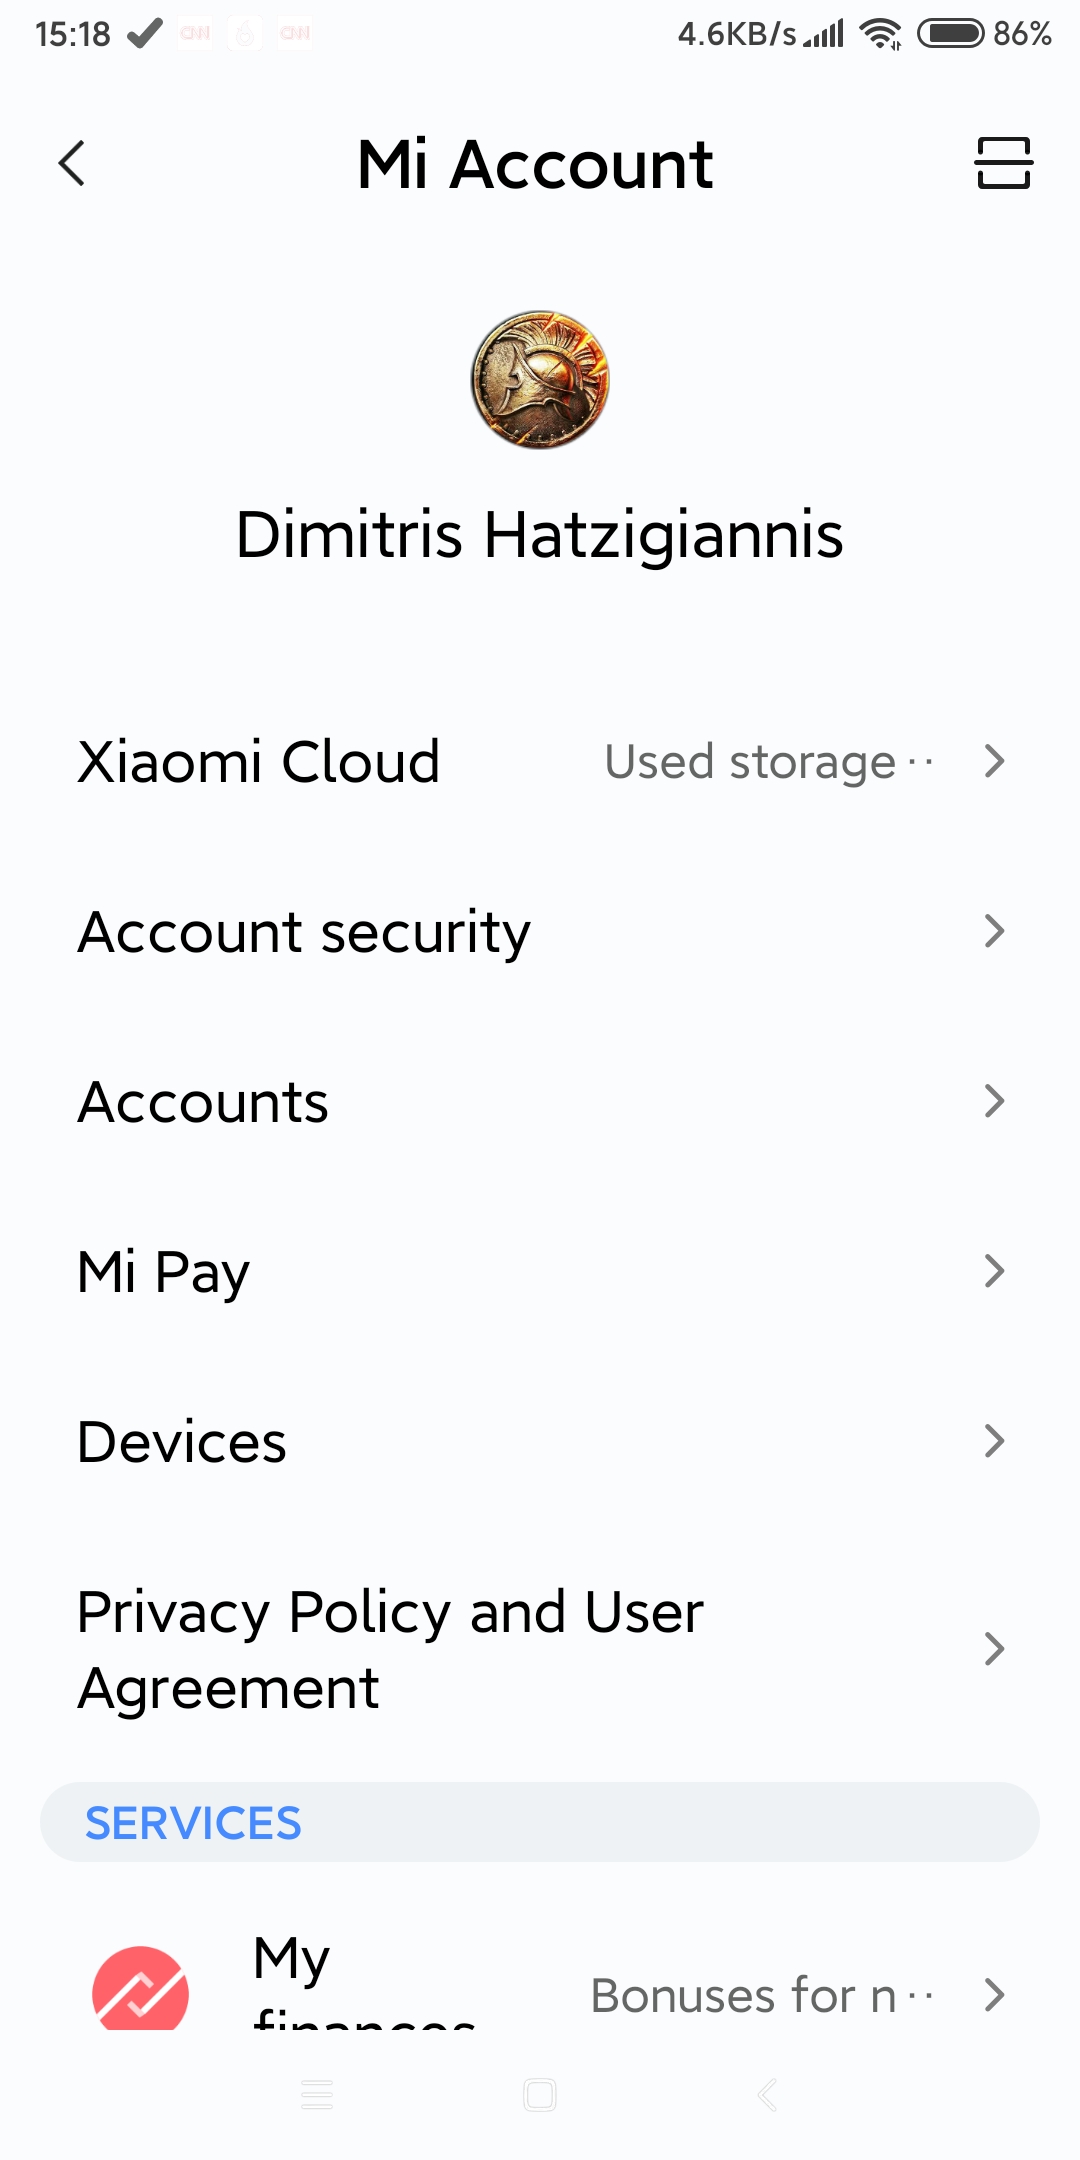The image size is (1080, 2160).
Task: Open the Accounts menu entry
Action: [204, 1102]
